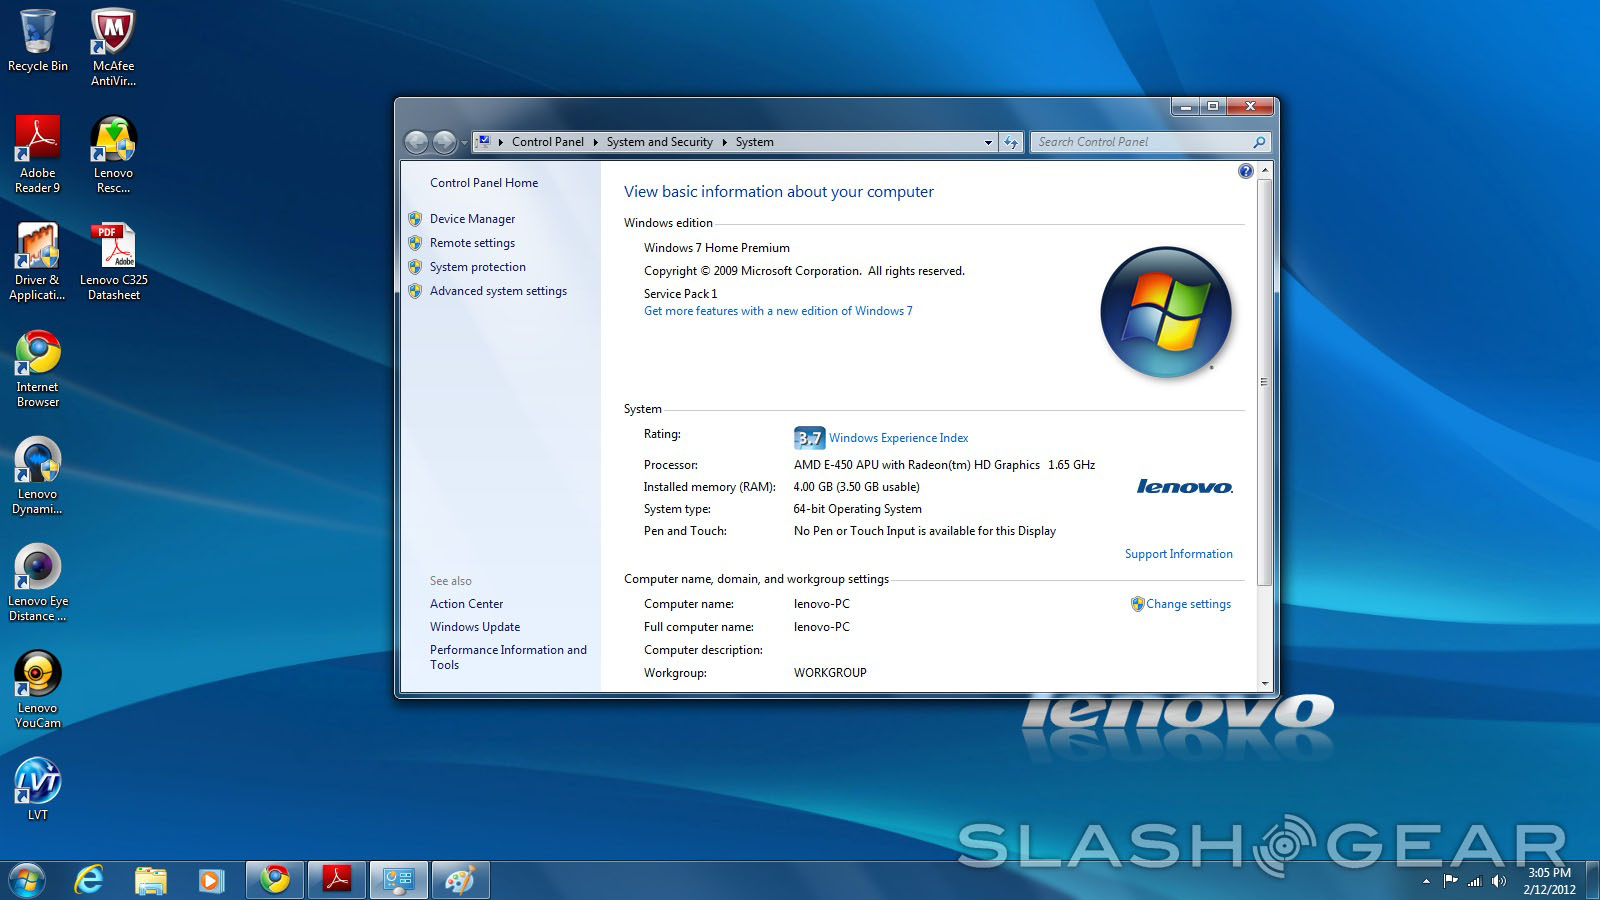Image resolution: width=1600 pixels, height=900 pixels.
Task: Click Get more features with new edition
Action: (778, 311)
